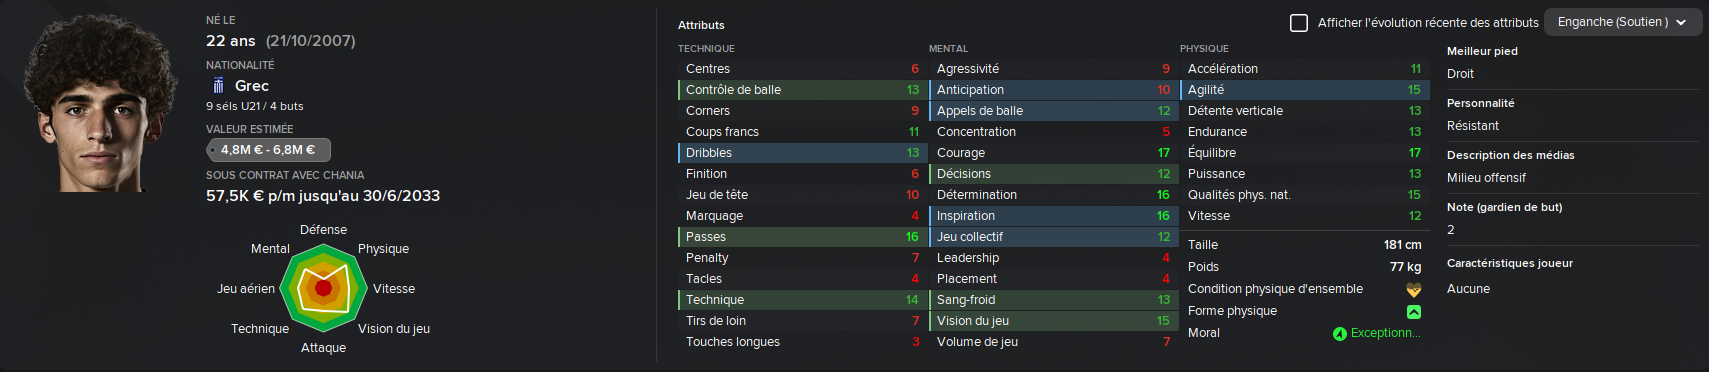Click the small dot on the estimated value badge
Viewport: 1709px width, 372px height.
pyautogui.click(x=213, y=150)
